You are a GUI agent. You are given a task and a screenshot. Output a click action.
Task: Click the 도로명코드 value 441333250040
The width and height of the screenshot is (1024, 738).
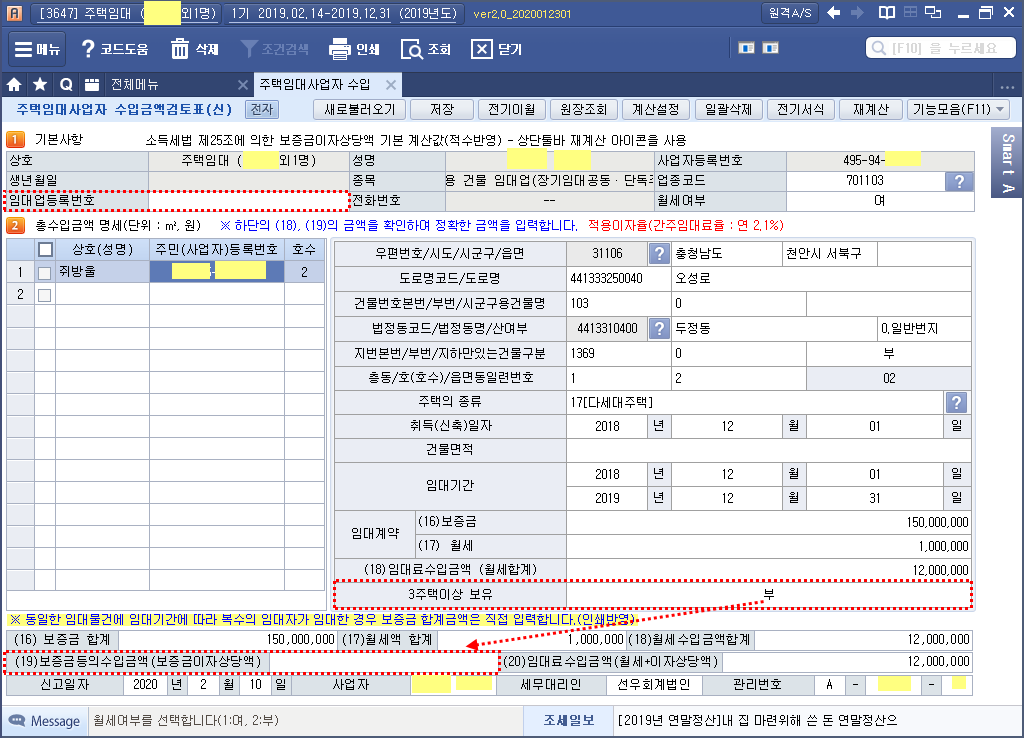tap(618, 279)
